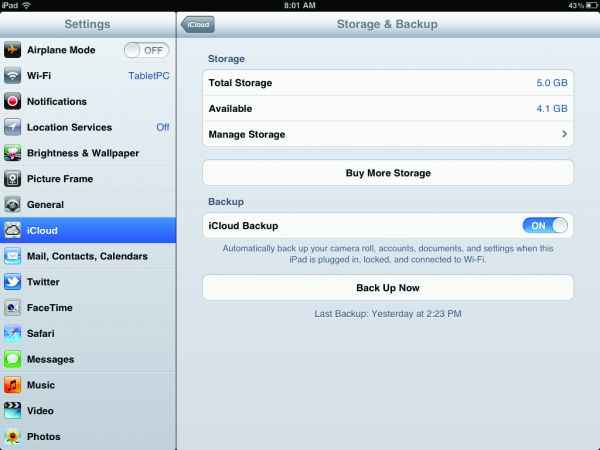The width and height of the screenshot is (600, 450).
Task: Tap the red Notifications icon
Action: coord(12,101)
